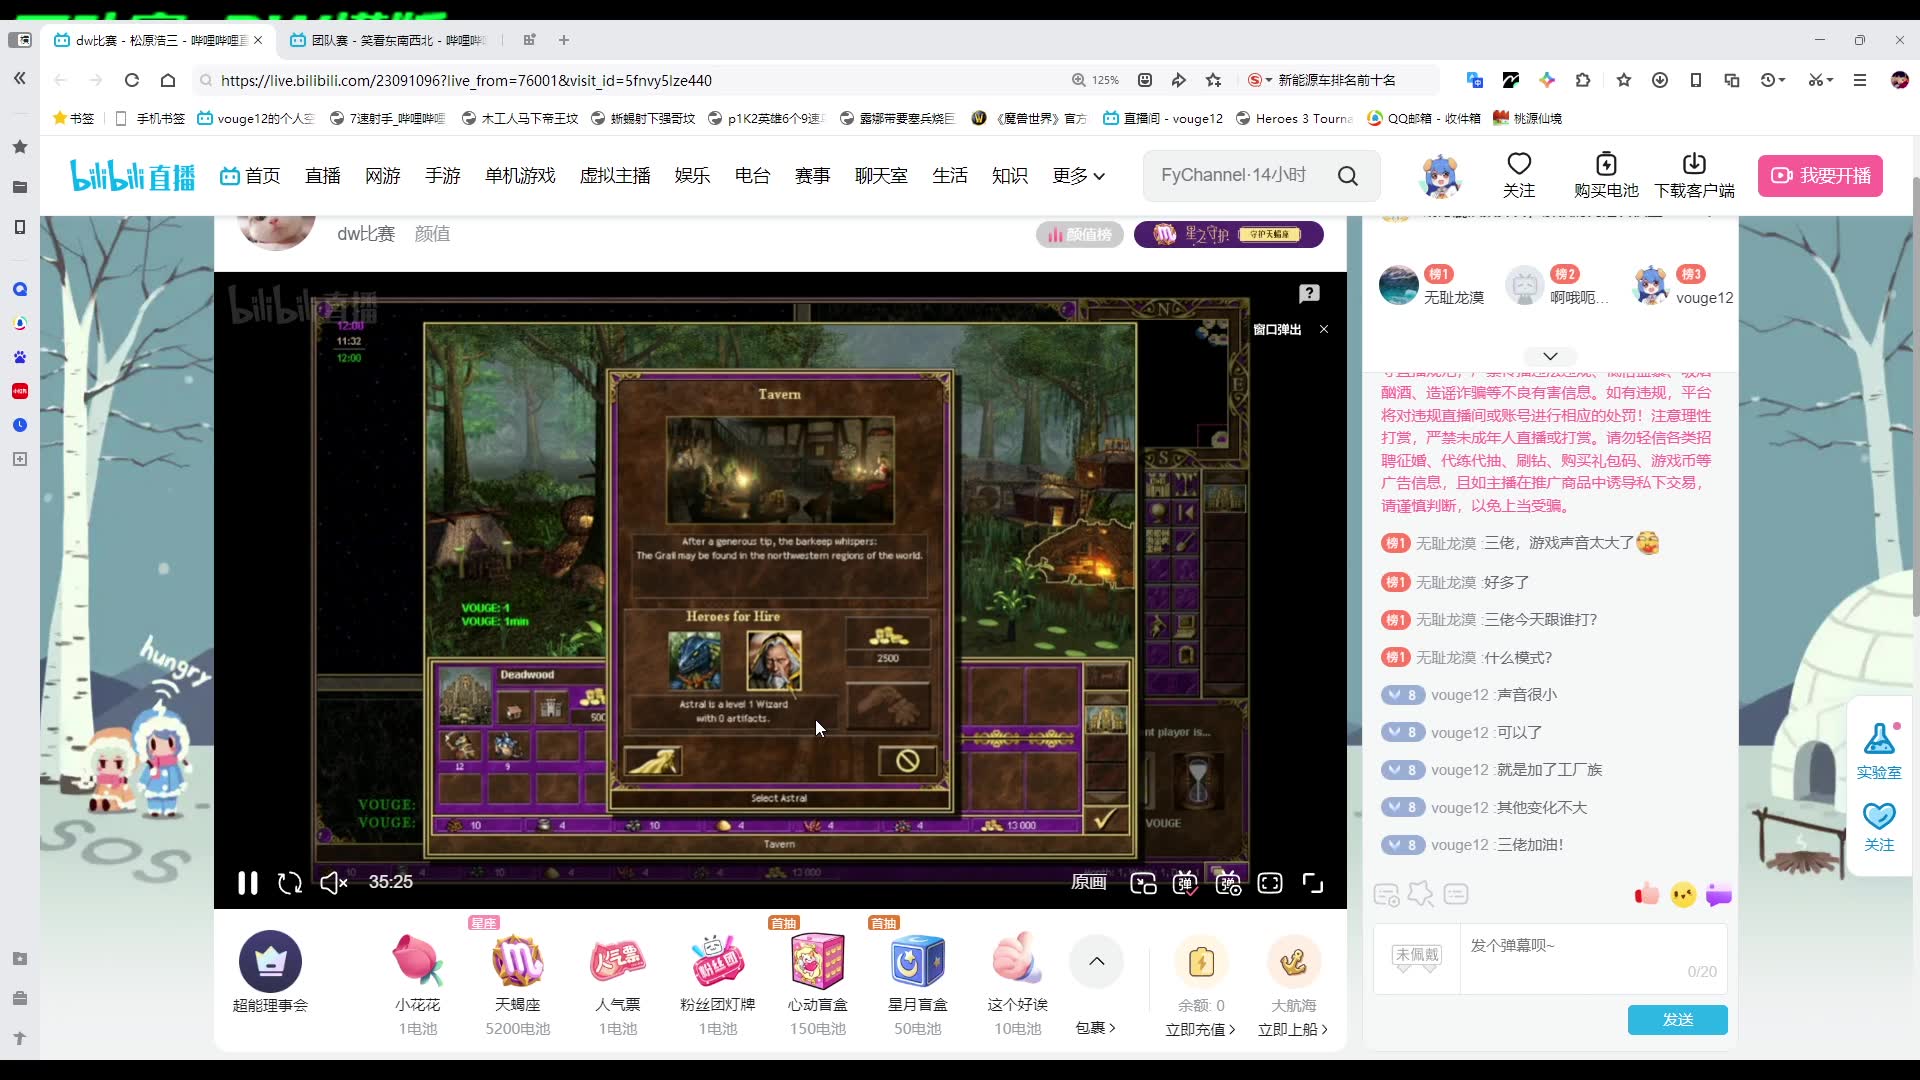This screenshot has height=1080, width=1920.
Task: Open a new browser tab
Action: [x=564, y=40]
